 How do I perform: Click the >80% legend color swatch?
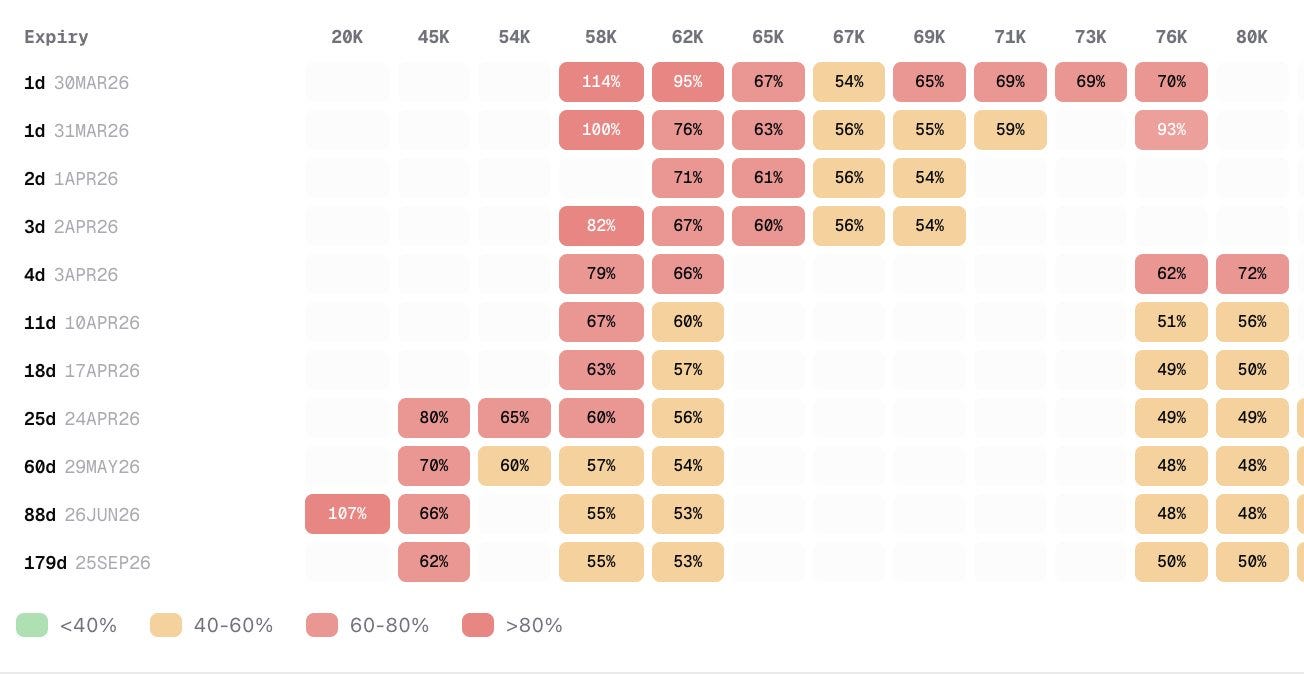(x=478, y=626)
